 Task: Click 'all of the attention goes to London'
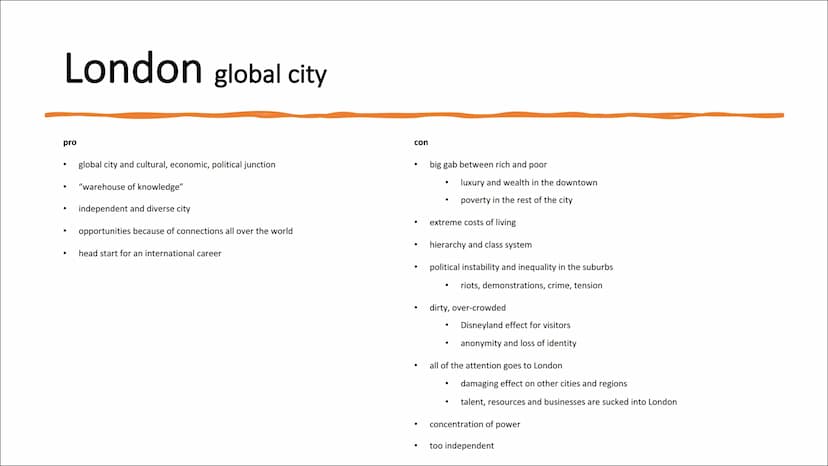496,366
